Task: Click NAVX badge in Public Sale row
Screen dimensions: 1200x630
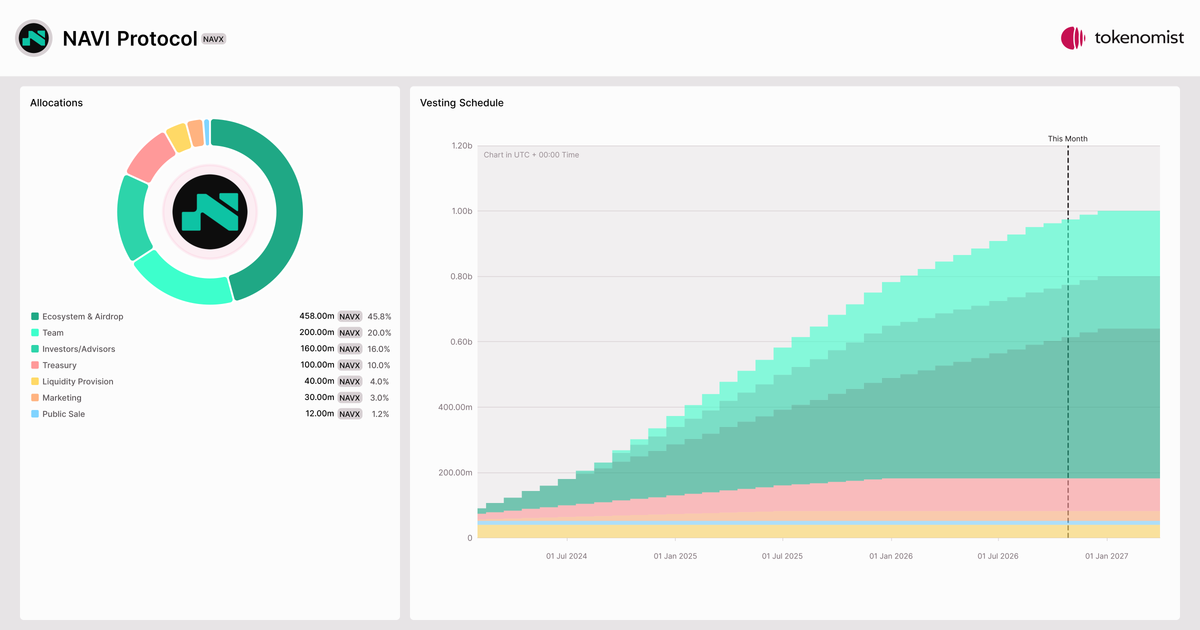Action: pyautogui.click(x=349, y=414)
